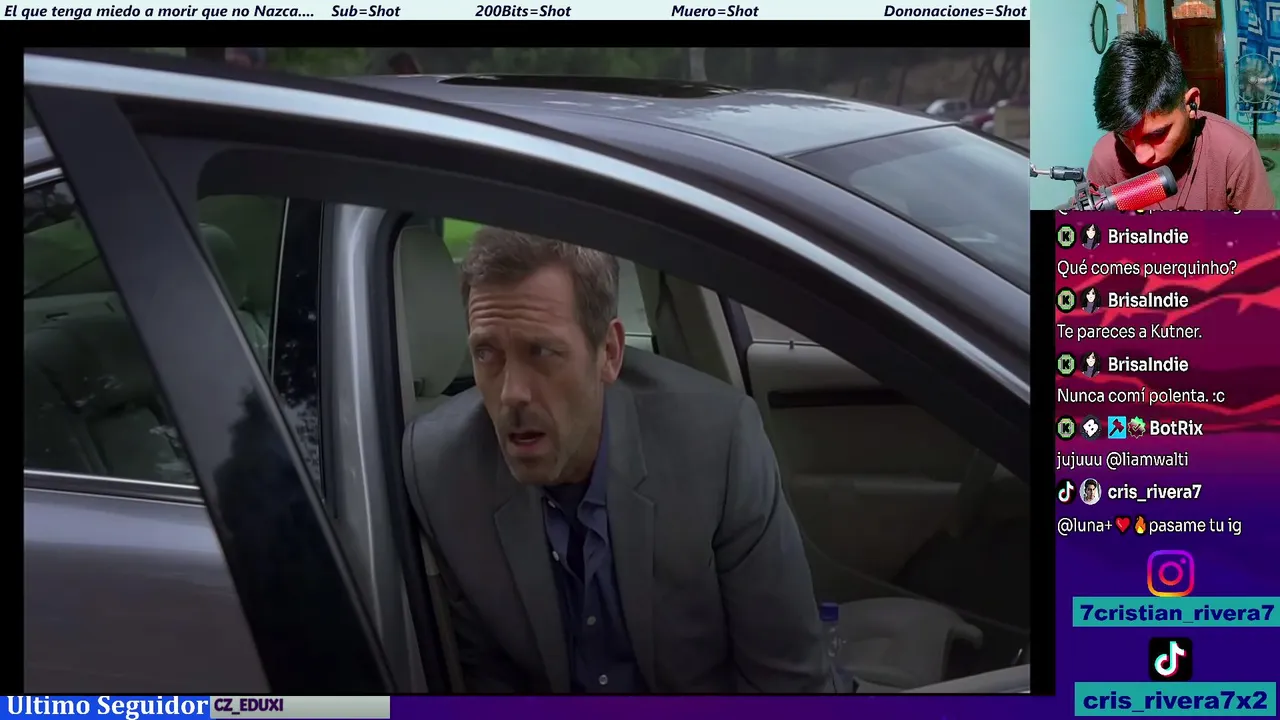This screenshot has width=1280, height=720.
Task: Click 'Te pareces a Kutner.' chat message
Action: coord(1129,332)
